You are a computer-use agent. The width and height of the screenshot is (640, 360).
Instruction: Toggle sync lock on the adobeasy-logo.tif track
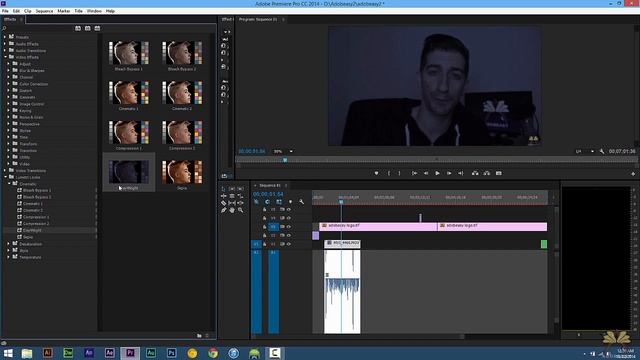pos(282,227)
